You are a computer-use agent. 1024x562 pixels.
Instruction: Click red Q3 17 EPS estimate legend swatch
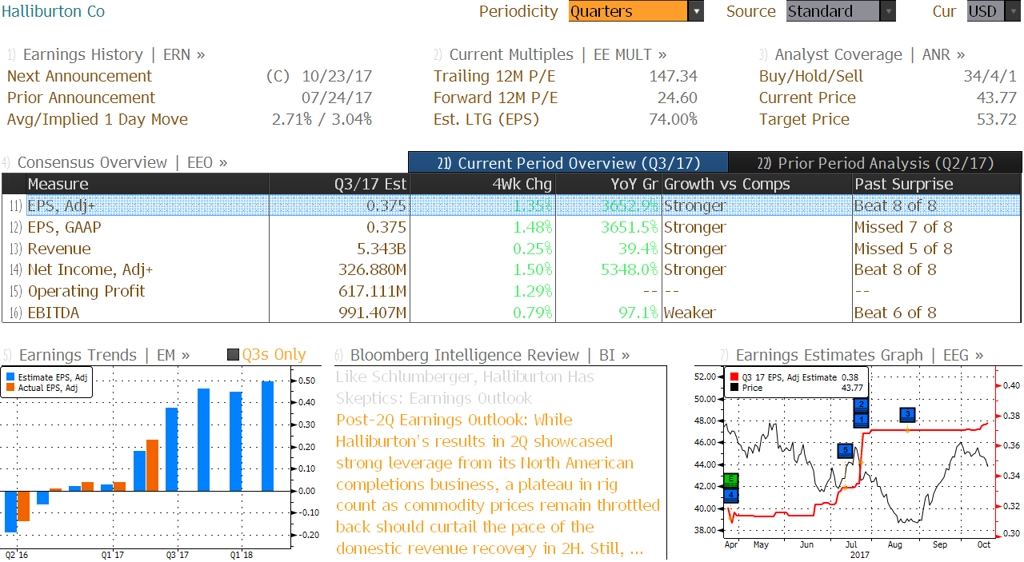pos(735,377)
